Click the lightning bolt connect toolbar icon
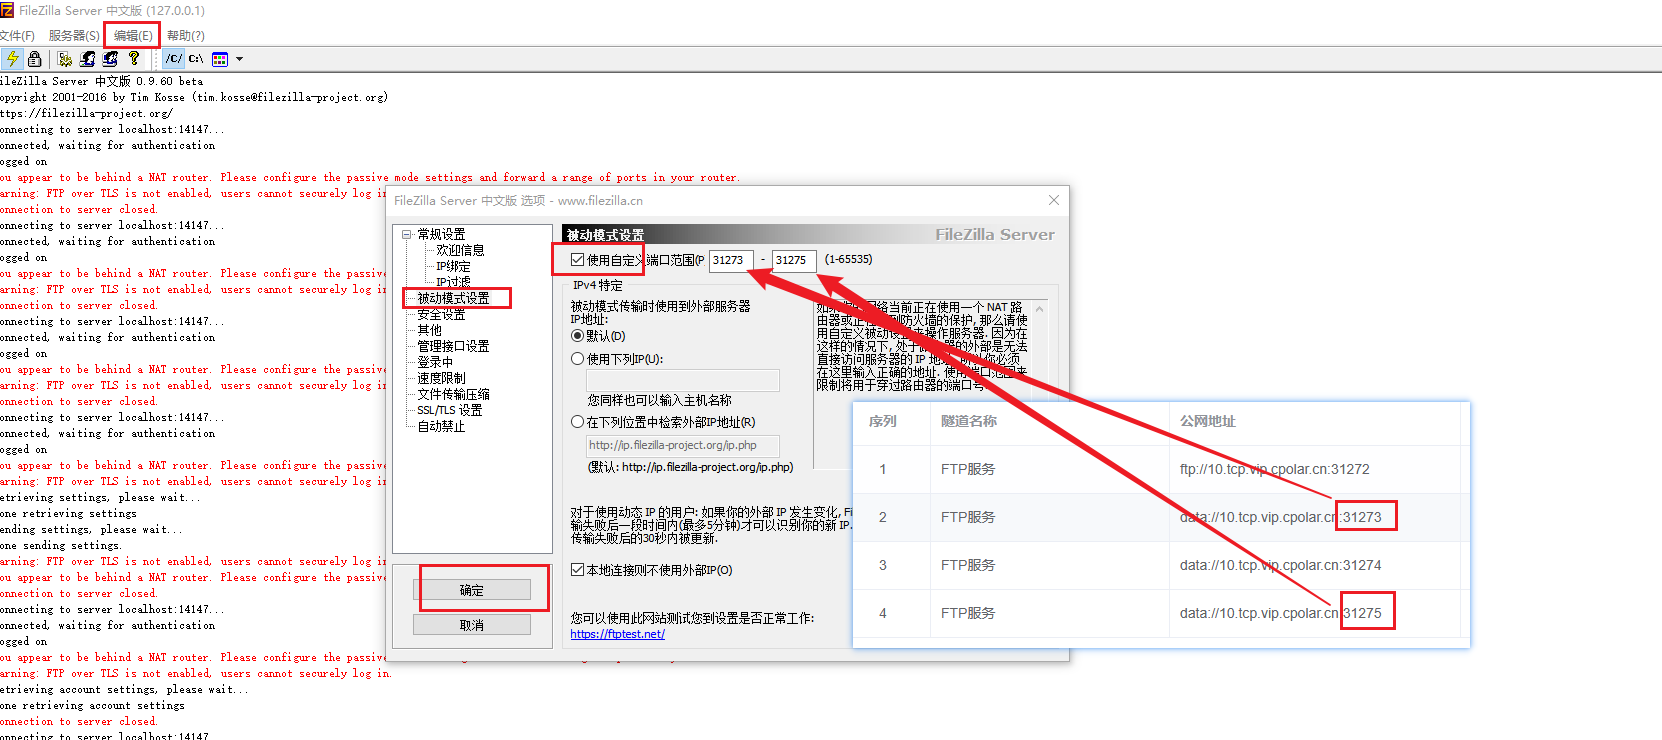 tap(12, 59)
